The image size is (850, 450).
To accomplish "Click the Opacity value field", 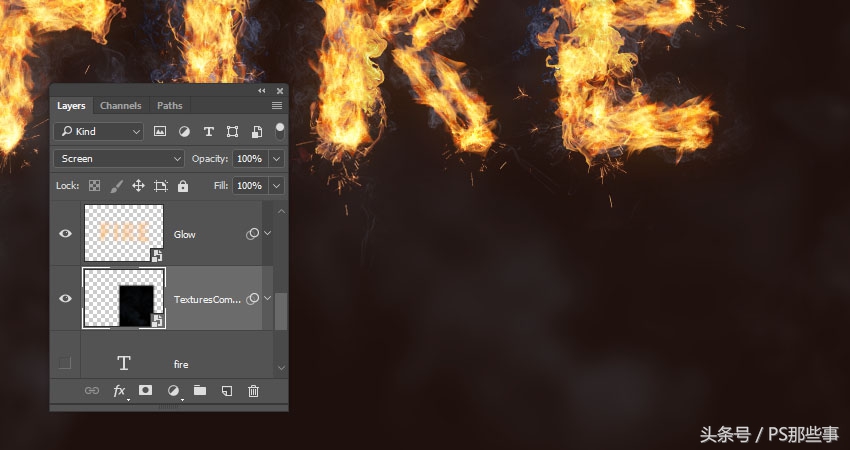I will [x=250, y=158].
